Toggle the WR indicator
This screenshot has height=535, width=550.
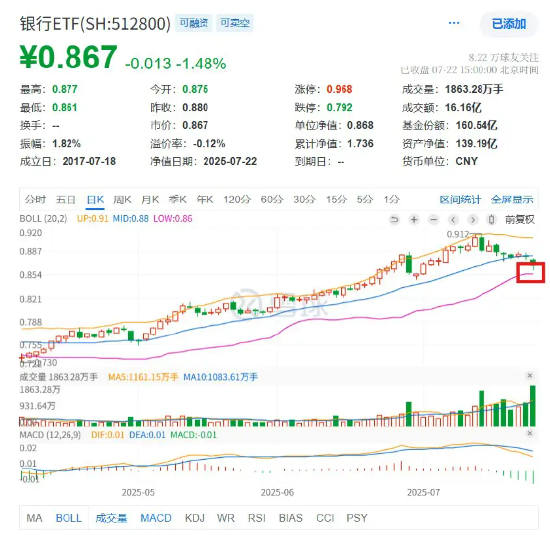226,518
